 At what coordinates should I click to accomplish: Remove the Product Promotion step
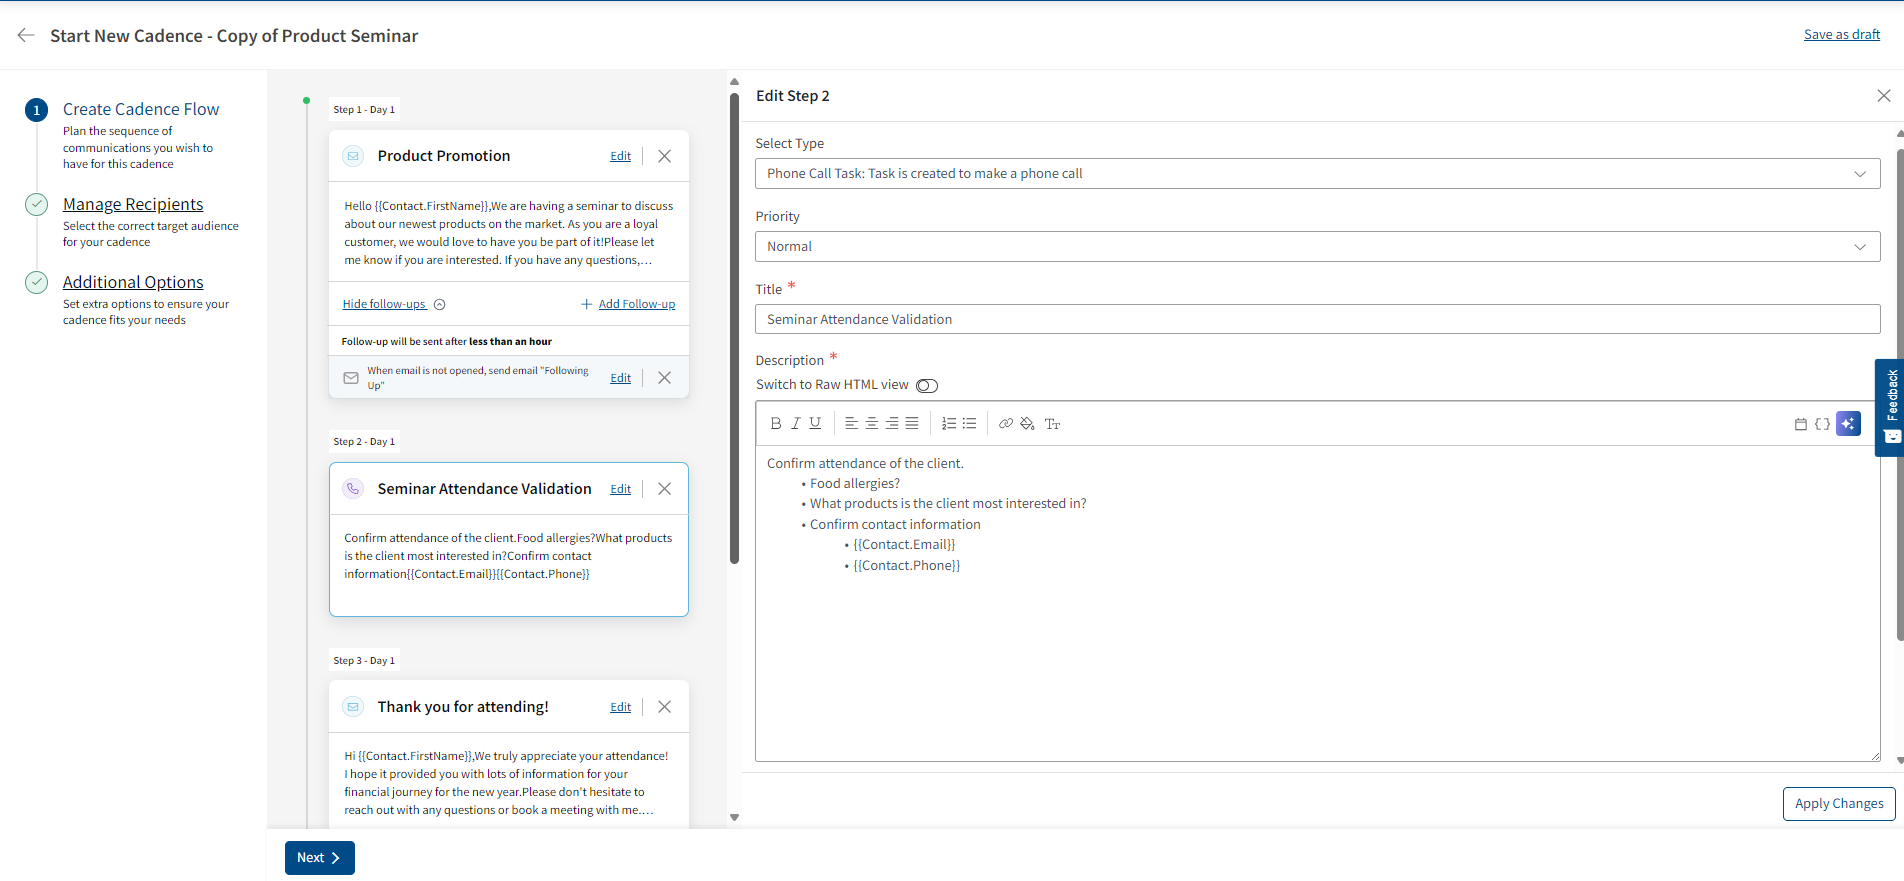coord(665,156)
